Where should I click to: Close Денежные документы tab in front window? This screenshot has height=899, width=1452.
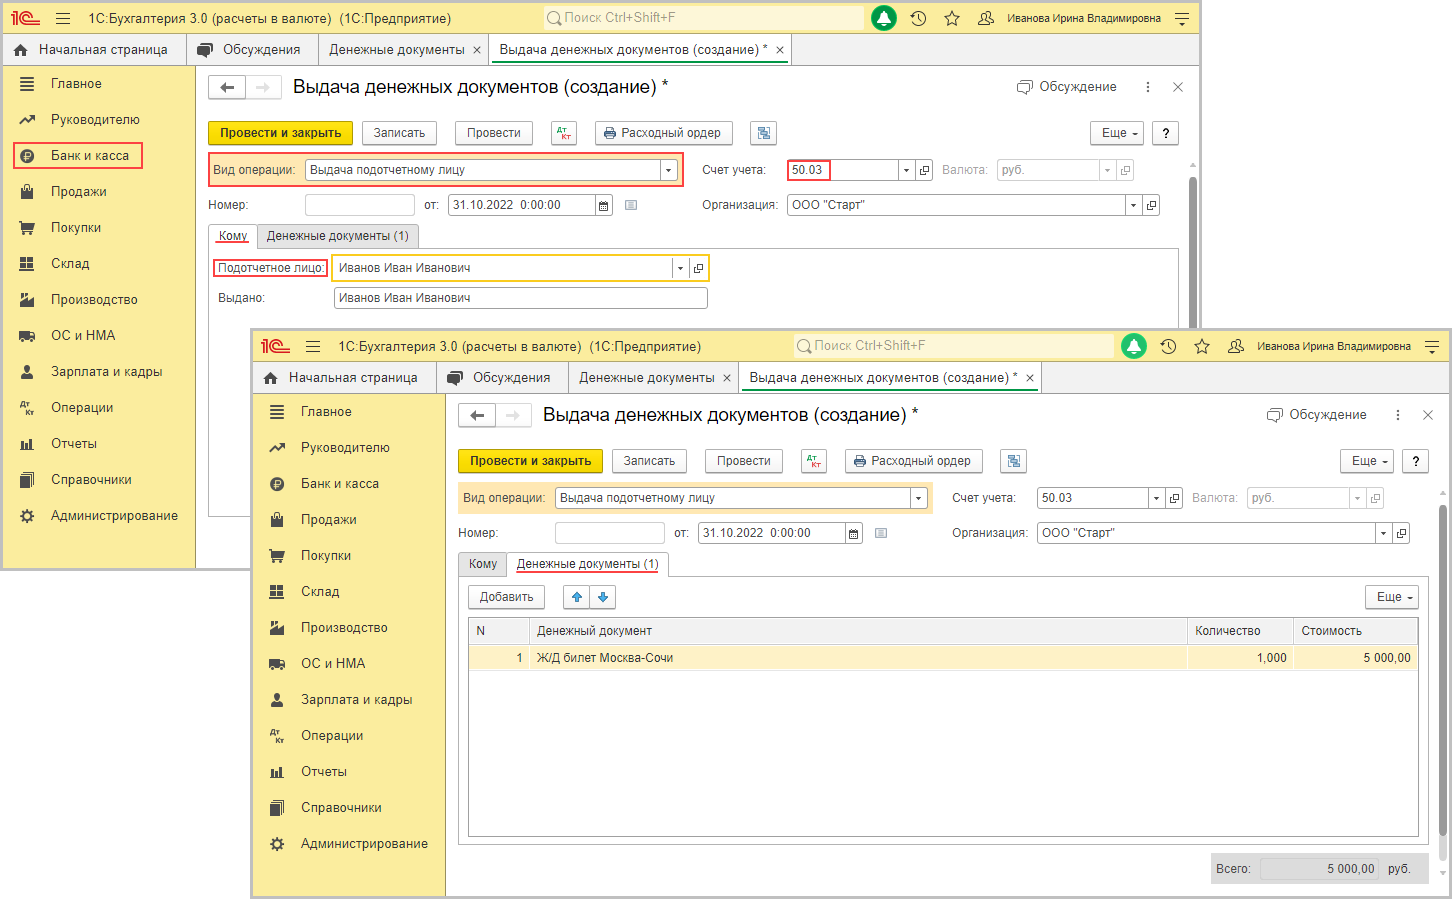click(x=727, y=378)
